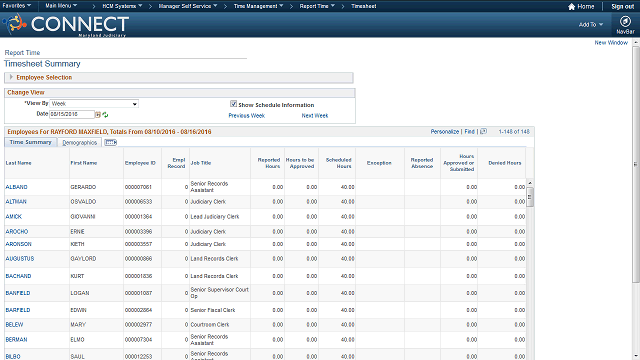Image resolution: width=640 pixels, height=360 pixels.
Task: Switch to the Demographics tab
Action: [x=80, y=142]
